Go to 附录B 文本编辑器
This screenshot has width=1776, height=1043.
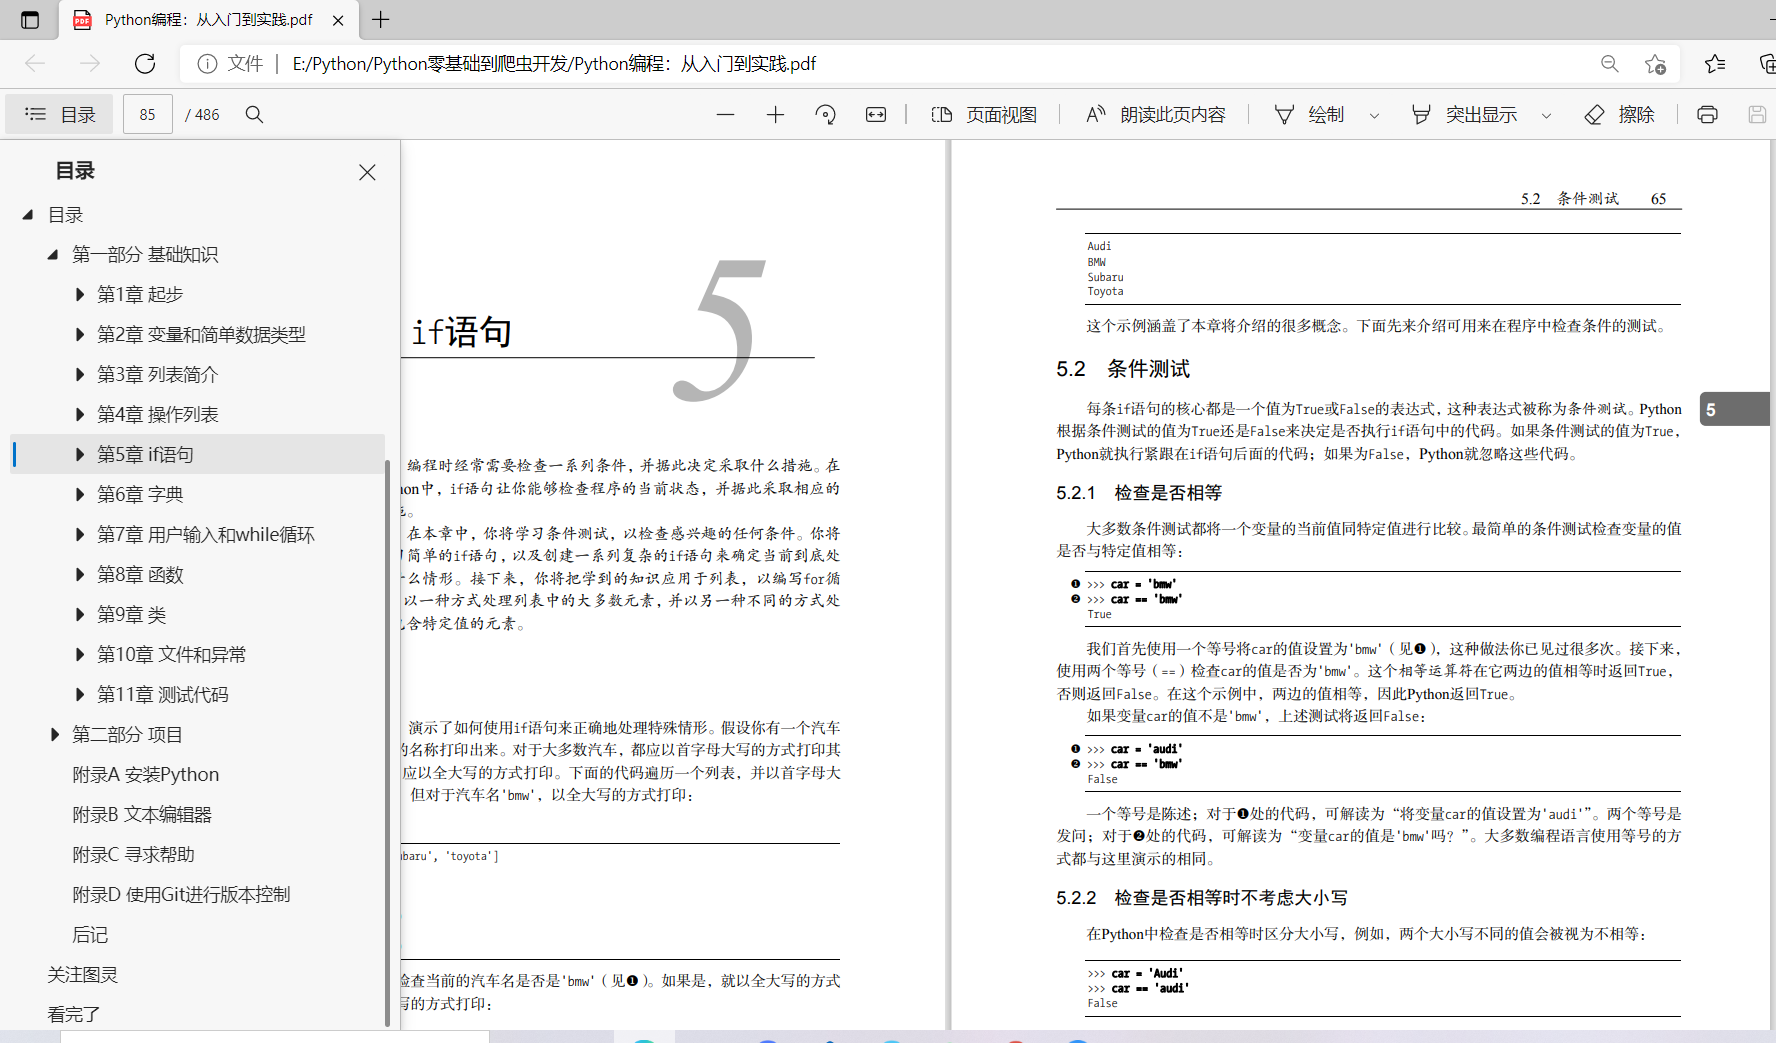142,814
